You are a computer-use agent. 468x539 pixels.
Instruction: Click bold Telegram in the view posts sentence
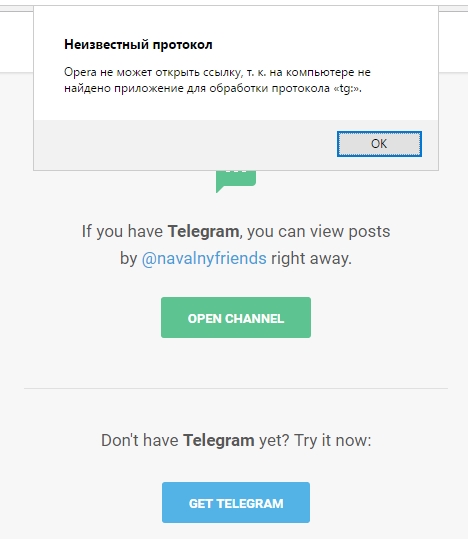203,231
